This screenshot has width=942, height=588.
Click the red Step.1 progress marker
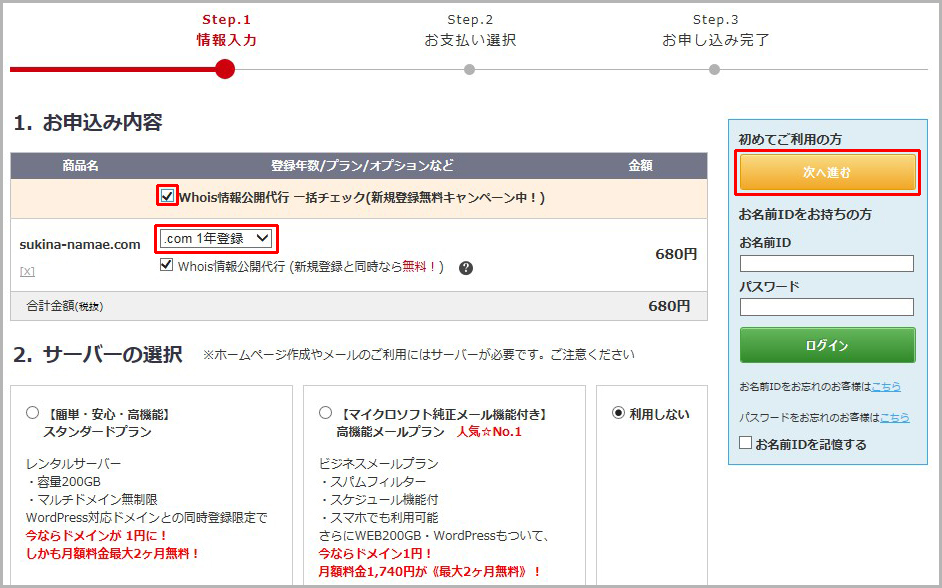(x=225, y=69)
